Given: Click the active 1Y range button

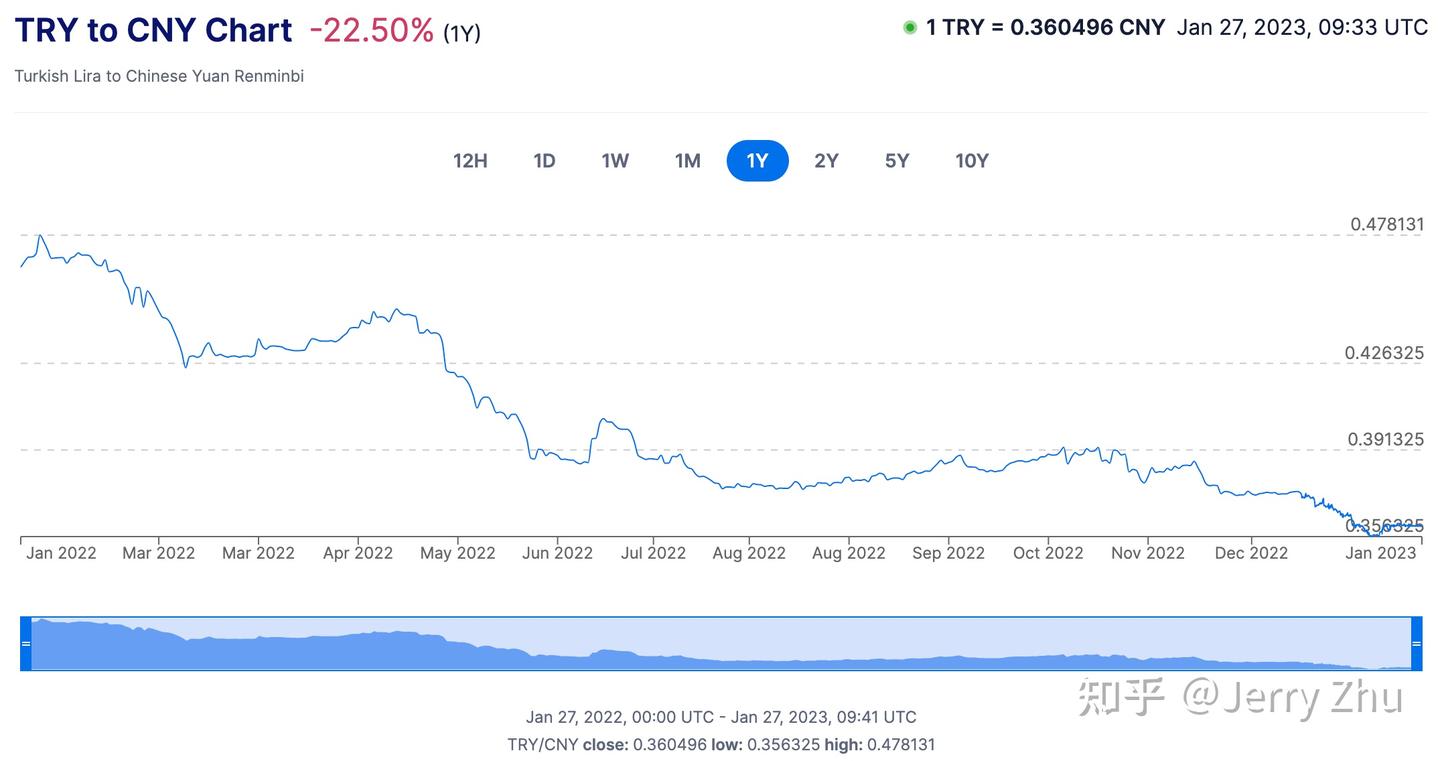Looking at the screenshot, I should click(x=757, y=160).
